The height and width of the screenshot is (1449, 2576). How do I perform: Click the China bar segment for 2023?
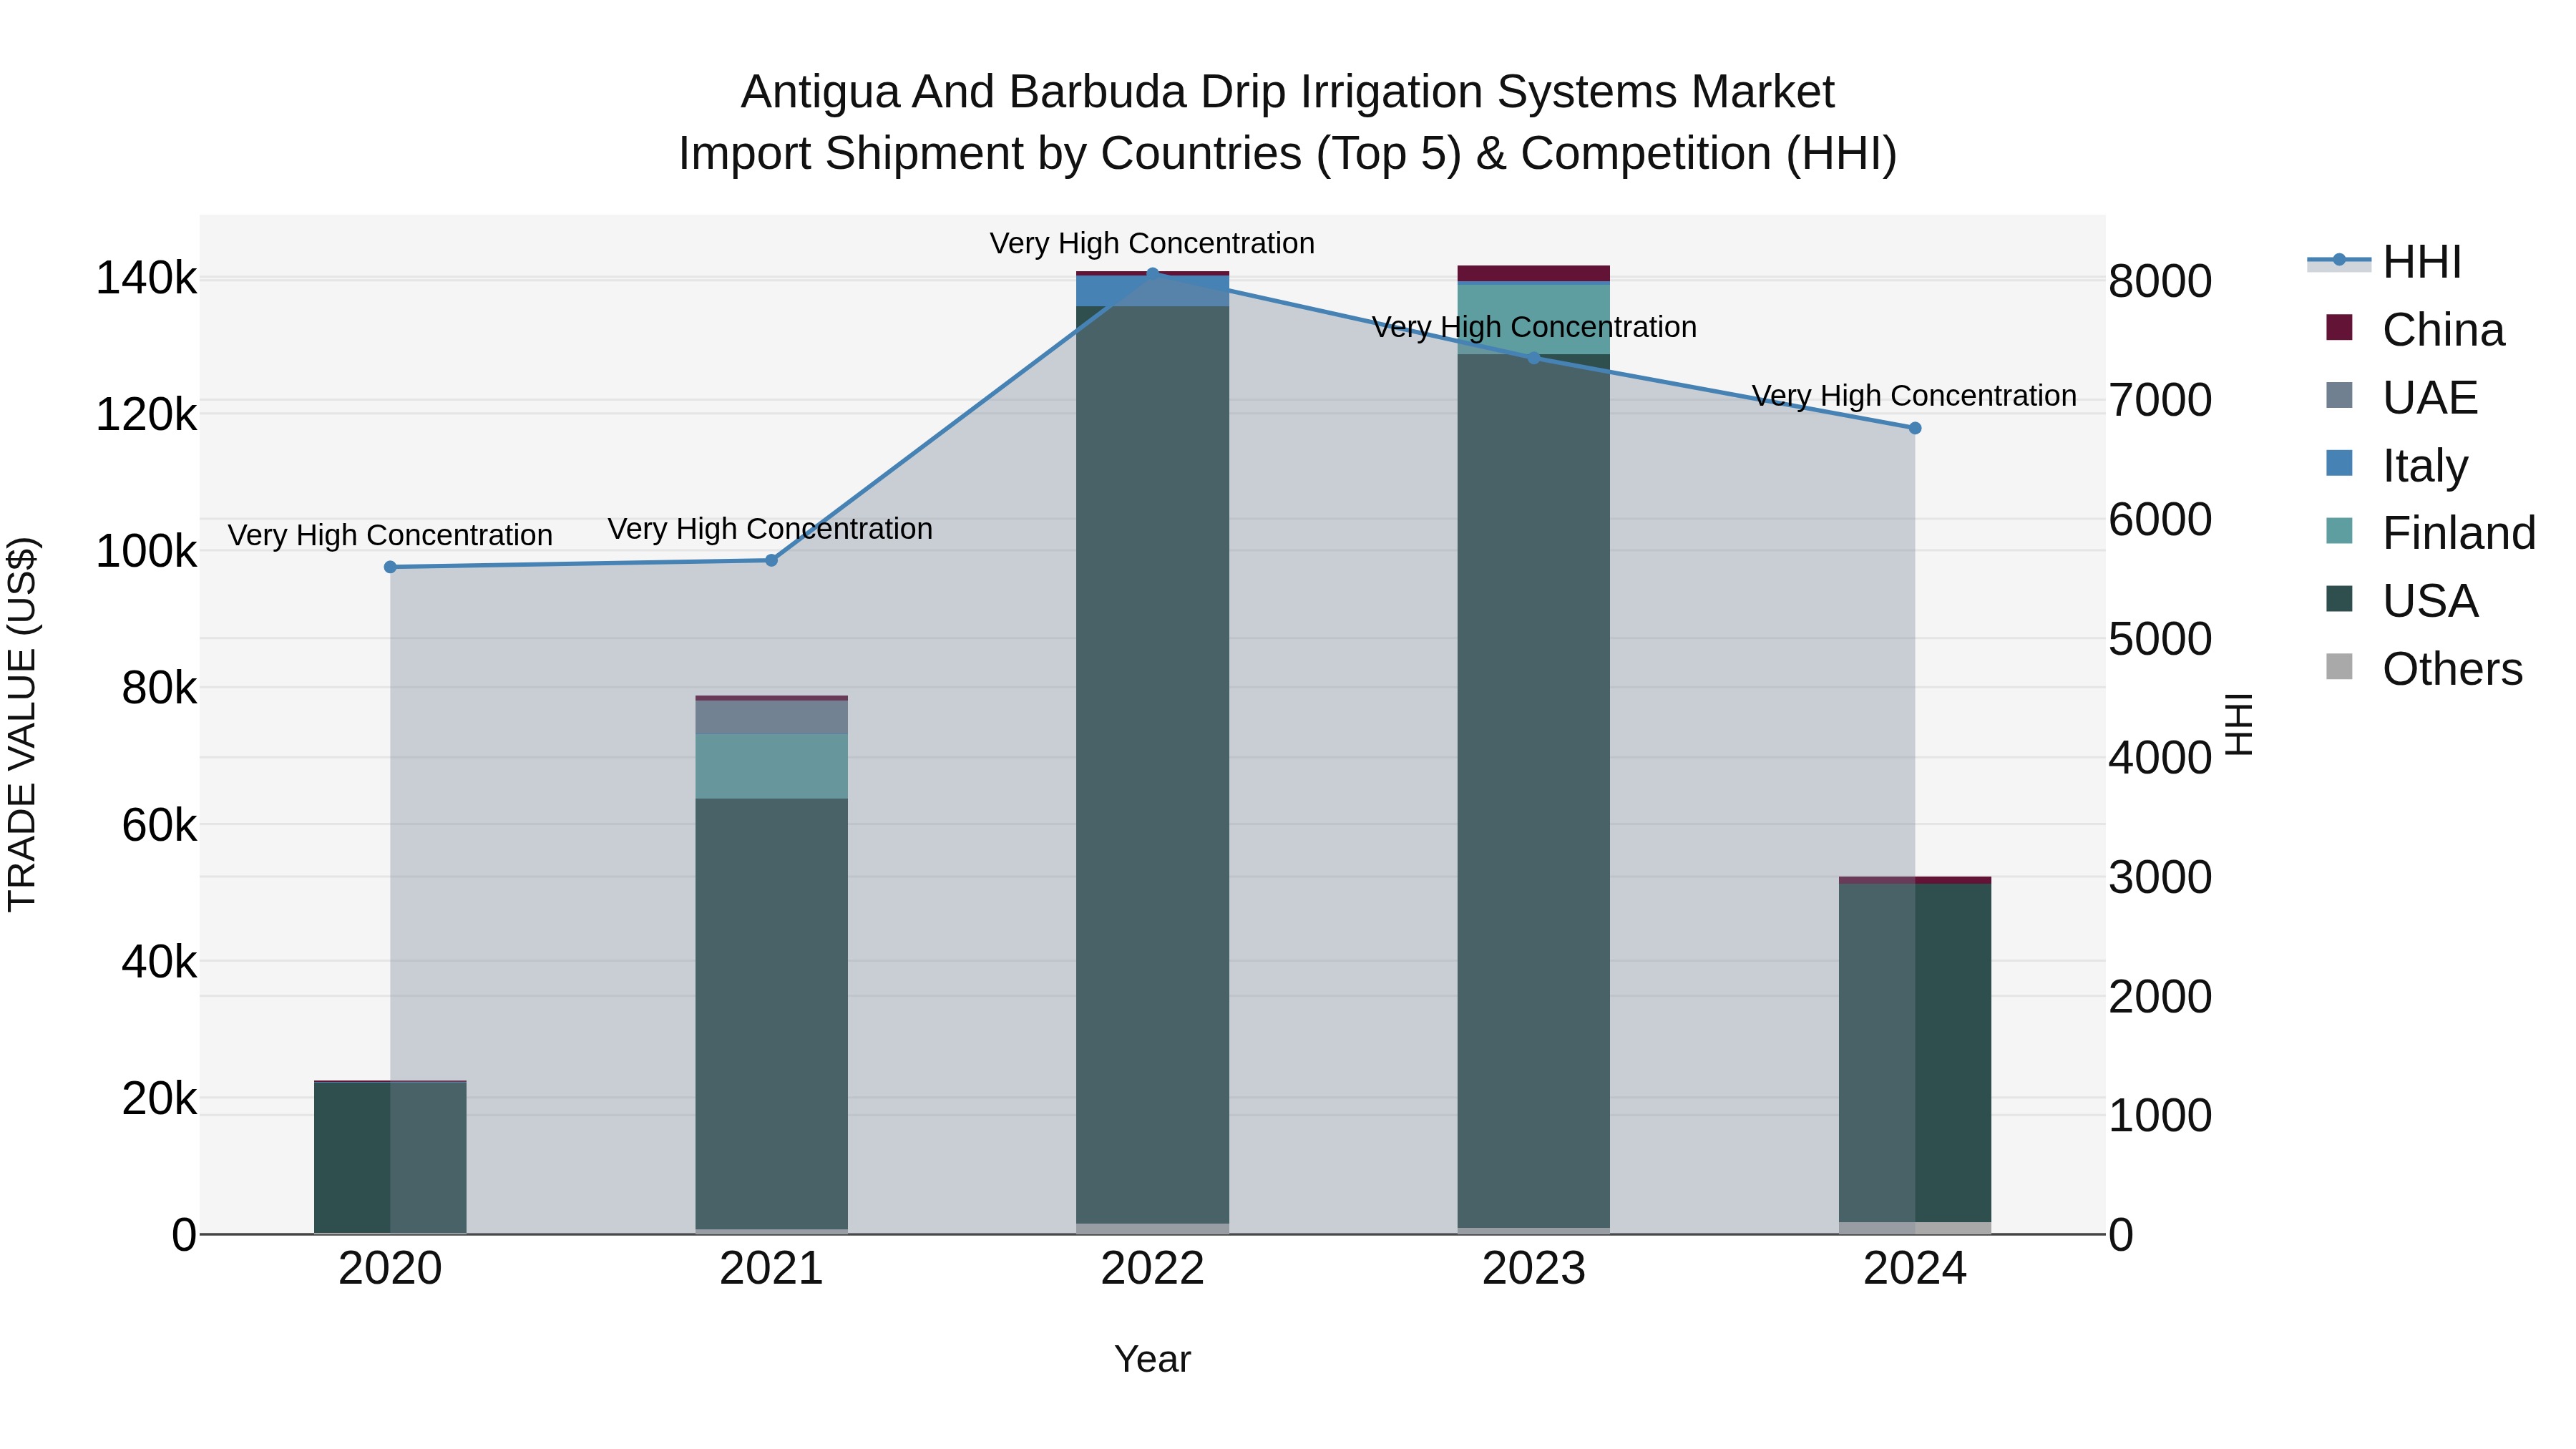point(1534,273)
